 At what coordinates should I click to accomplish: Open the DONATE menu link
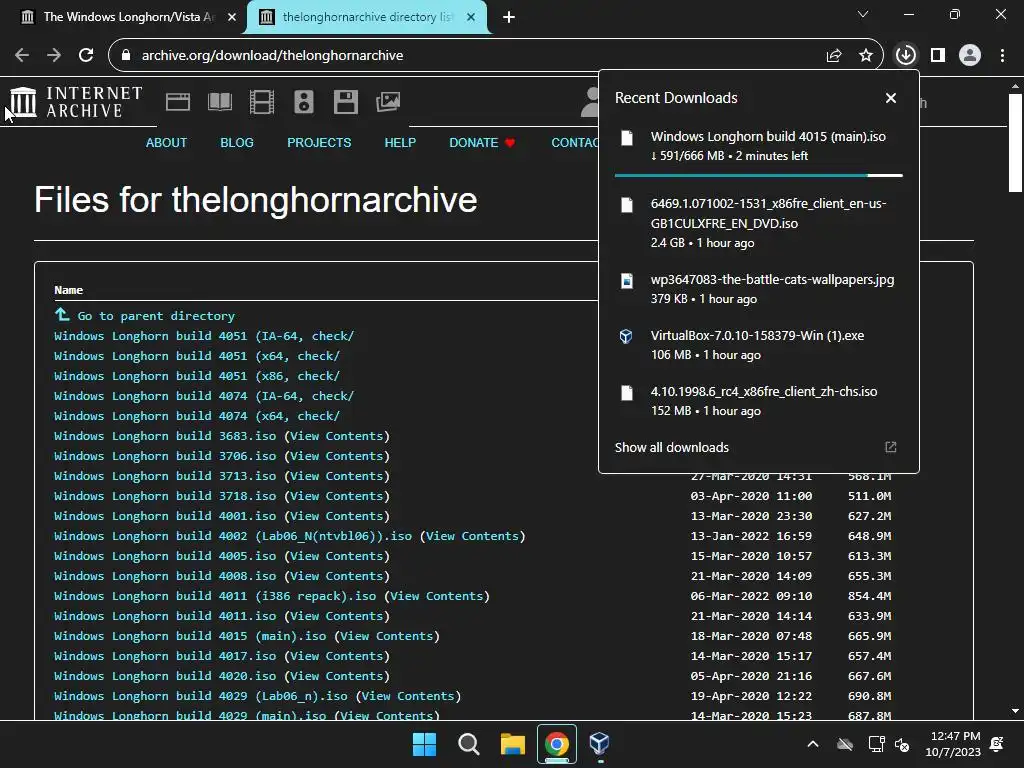click(482, 142)
